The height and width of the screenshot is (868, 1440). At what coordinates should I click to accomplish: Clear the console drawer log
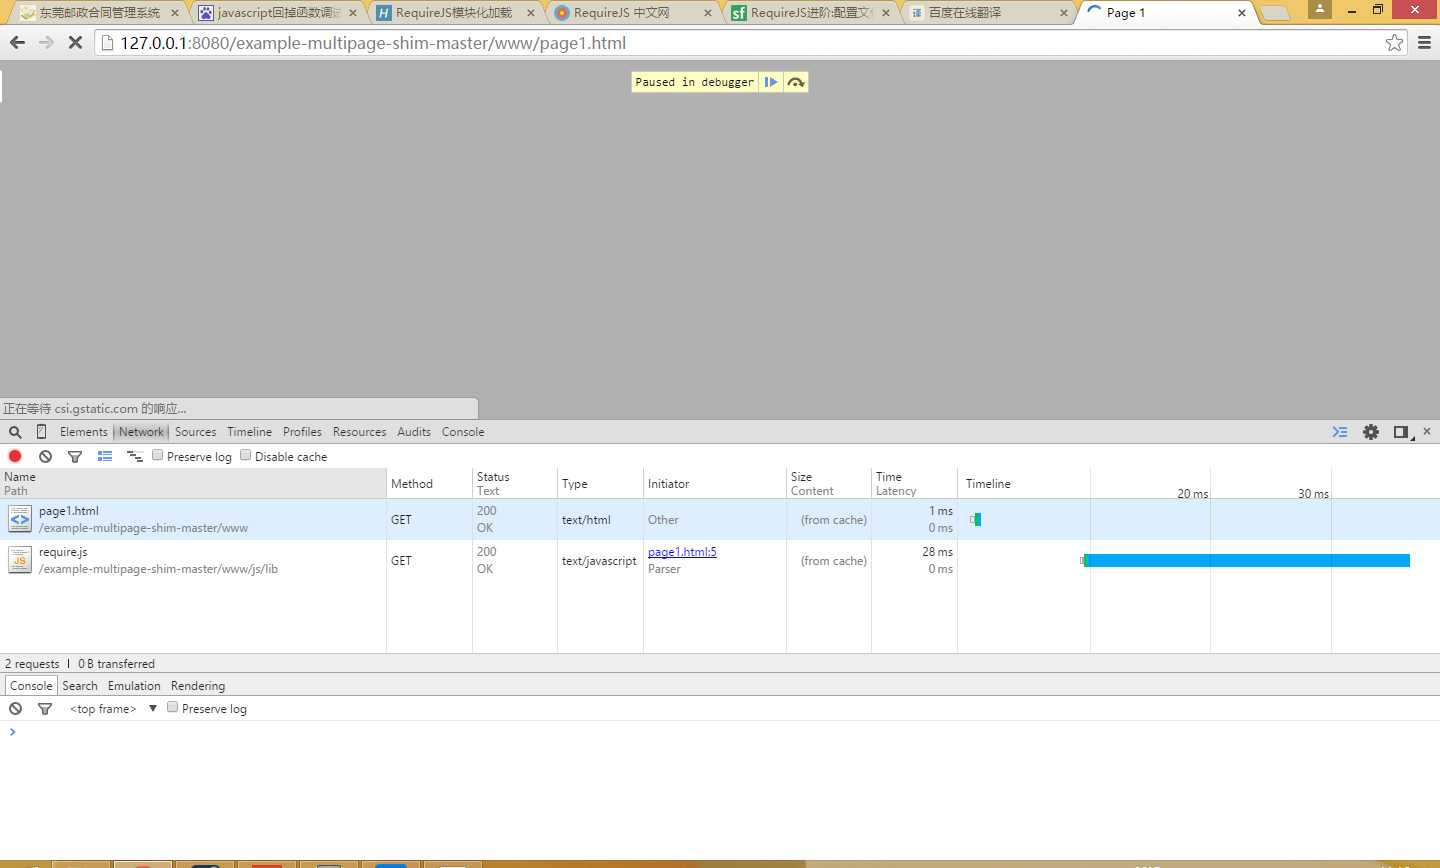pyautogui.click(x=15, y=708)
